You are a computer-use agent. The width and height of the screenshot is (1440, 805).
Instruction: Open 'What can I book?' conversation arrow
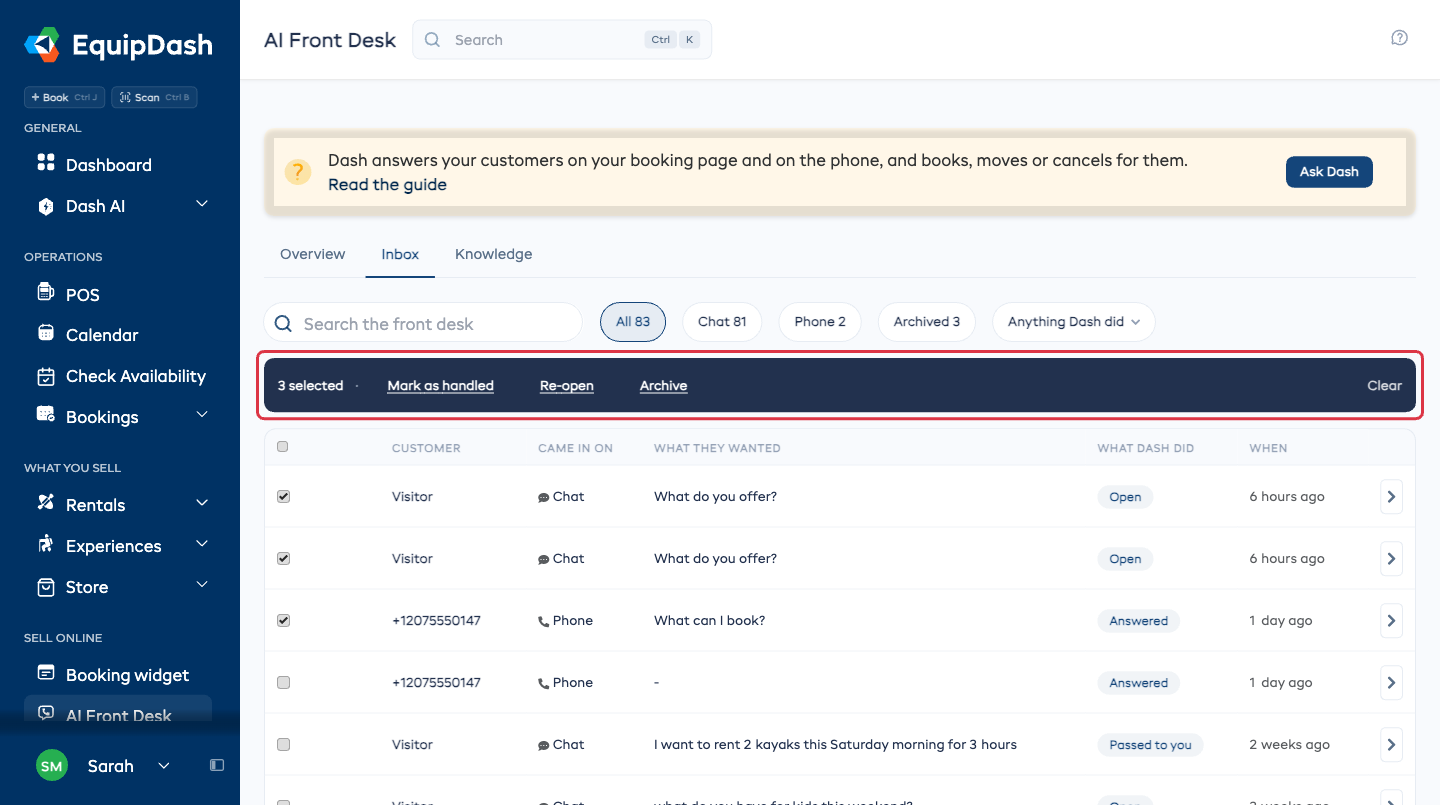[x=1391, y=621]
